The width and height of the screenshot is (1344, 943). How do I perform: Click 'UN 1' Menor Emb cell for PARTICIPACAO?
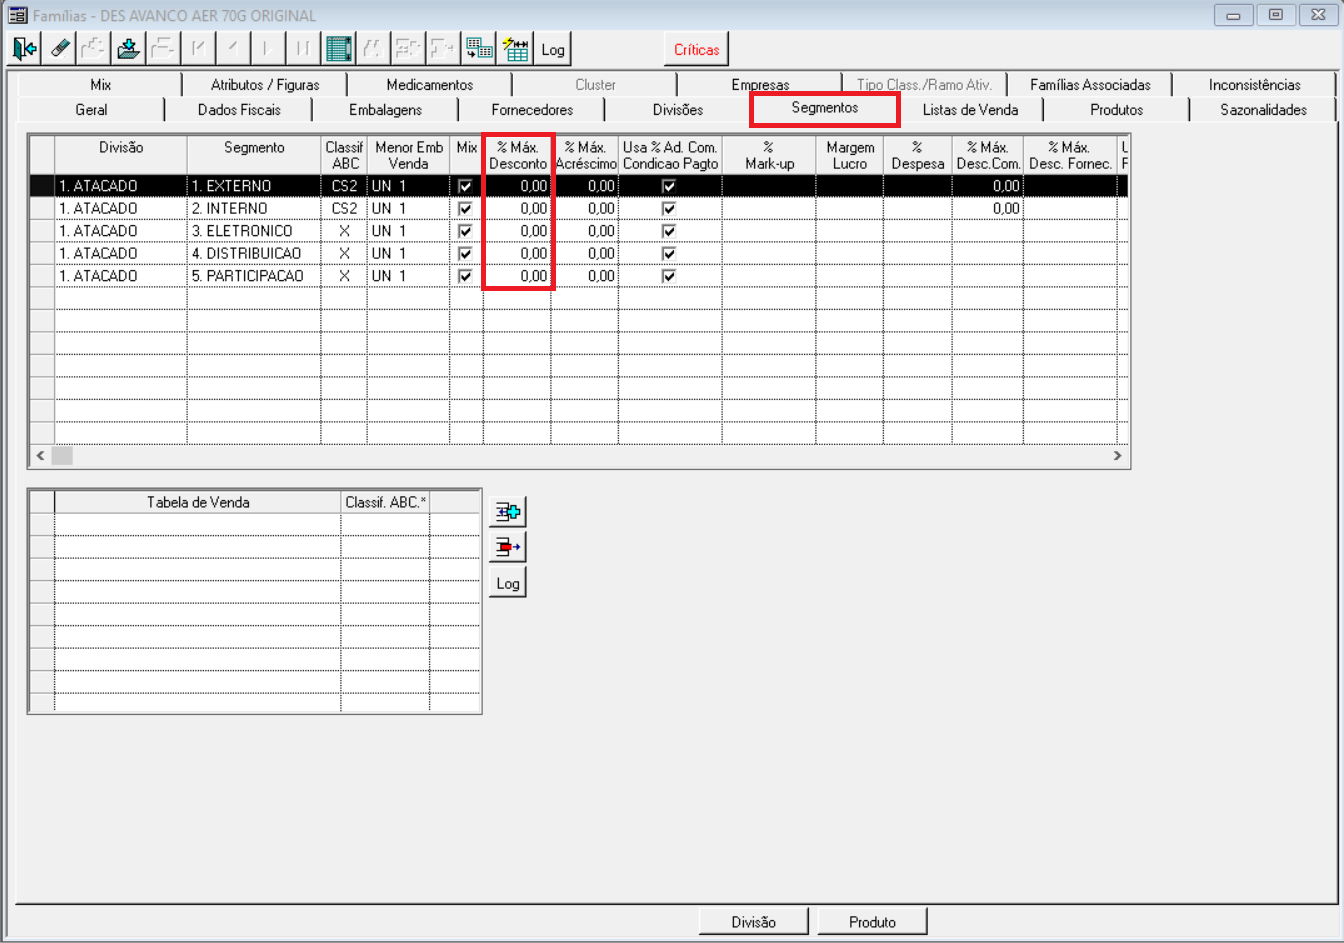[408, 276]
